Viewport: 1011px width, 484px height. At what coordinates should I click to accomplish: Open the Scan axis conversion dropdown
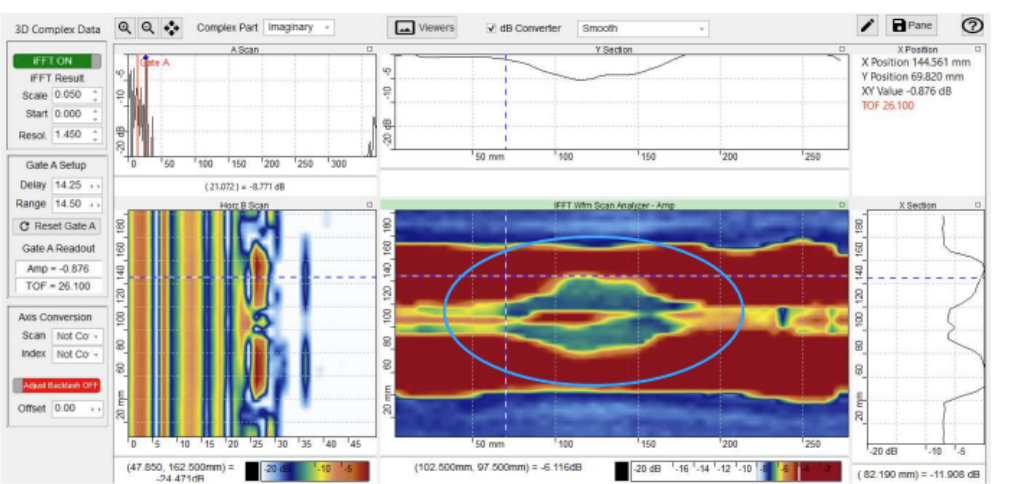[77, 336]
